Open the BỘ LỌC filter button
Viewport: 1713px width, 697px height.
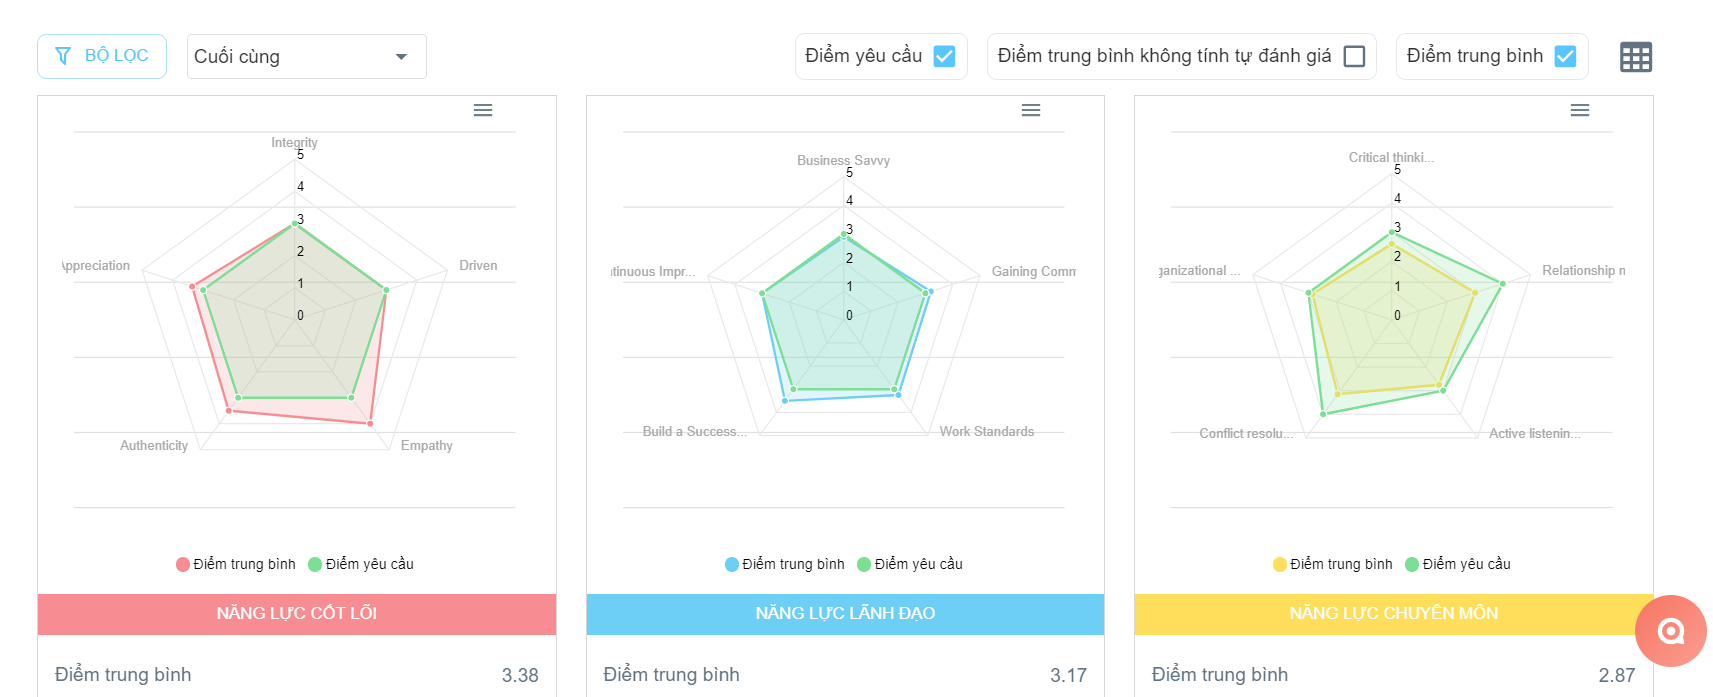(102, 56)
